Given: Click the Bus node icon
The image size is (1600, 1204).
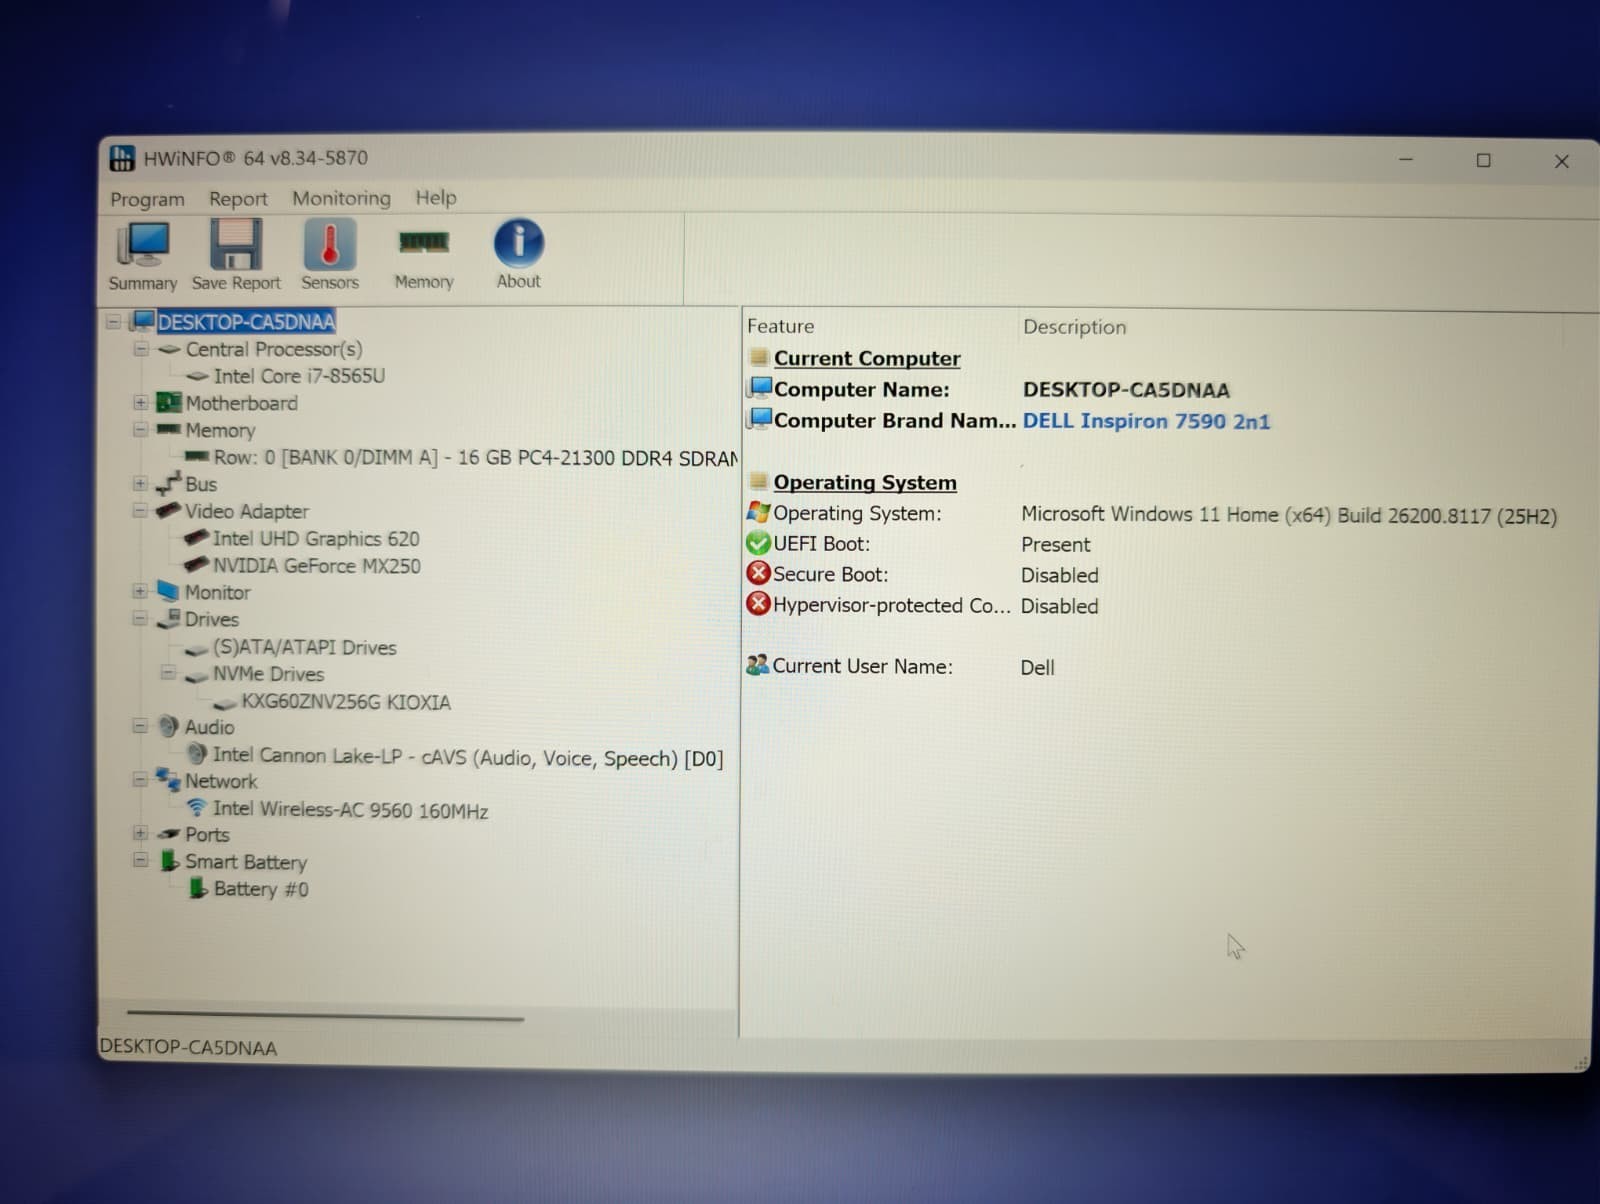Looking at the screenshot, I should (x=169, y=483).
